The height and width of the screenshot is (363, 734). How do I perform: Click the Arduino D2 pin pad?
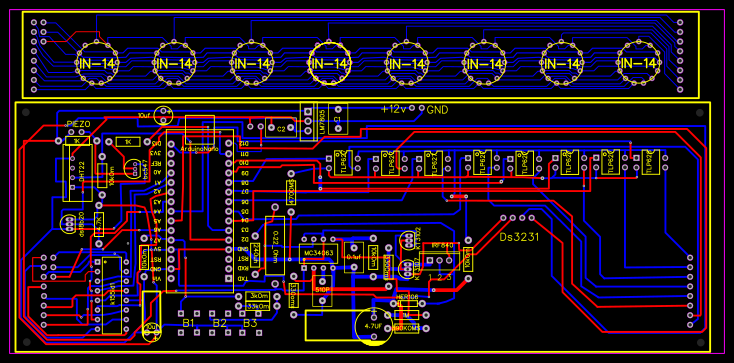pos(228,240)
